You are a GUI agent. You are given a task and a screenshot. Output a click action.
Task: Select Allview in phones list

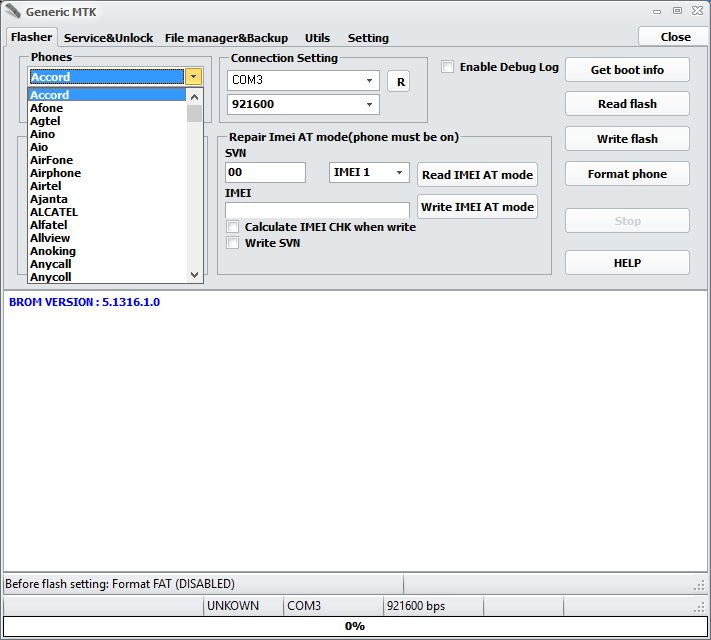click(x=107, y=238)
